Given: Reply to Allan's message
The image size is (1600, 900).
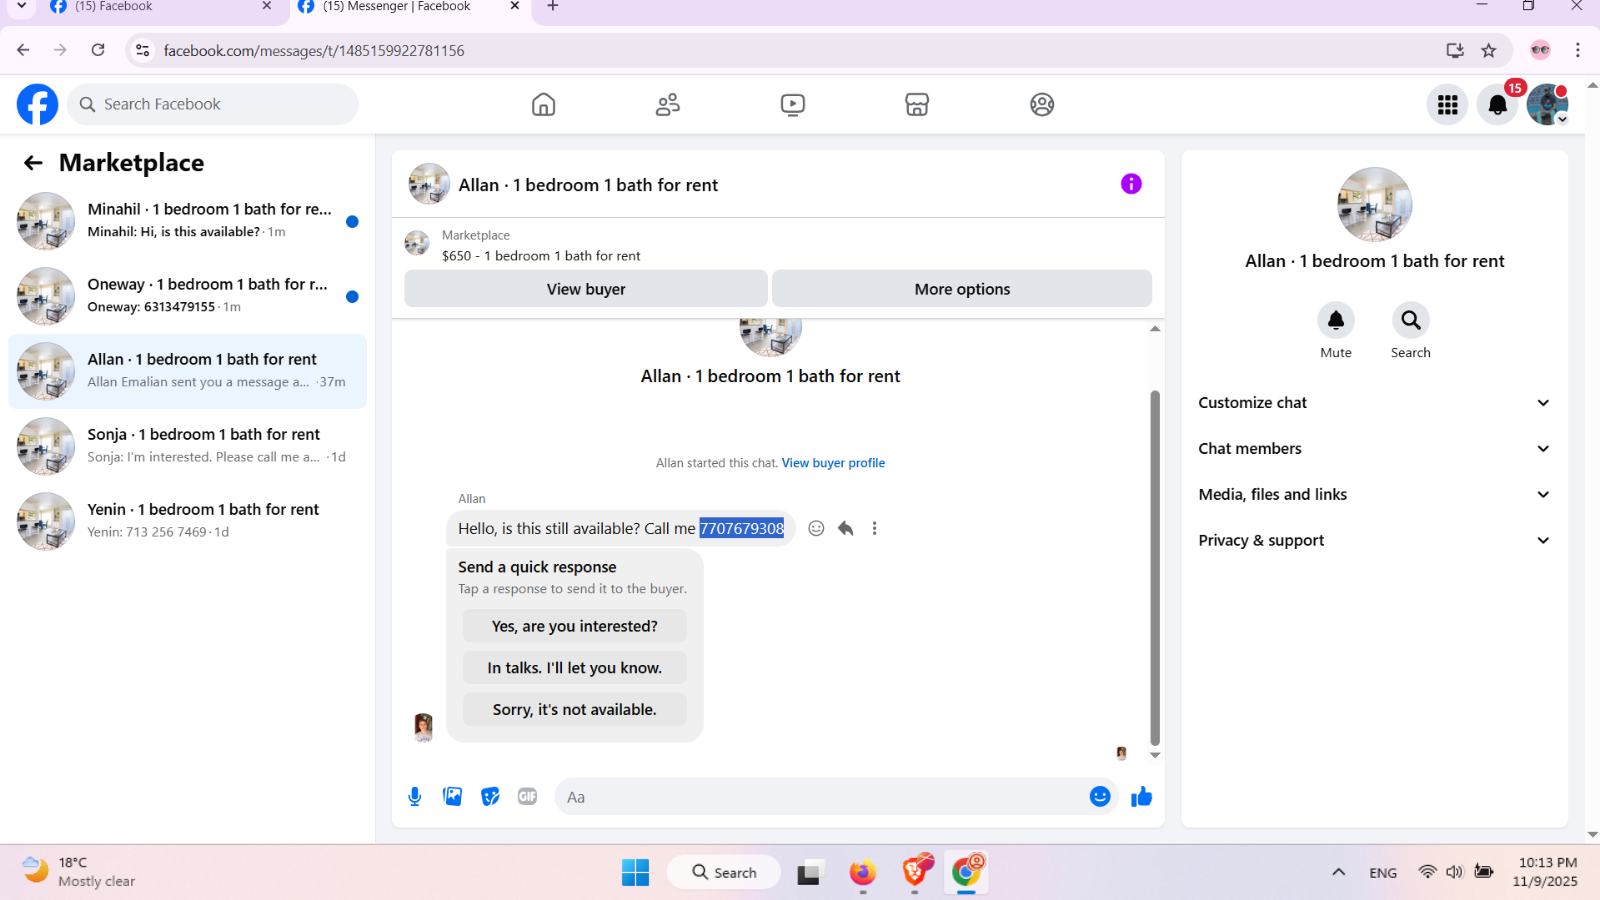Looking at the screenshot, I should point(846,528).
